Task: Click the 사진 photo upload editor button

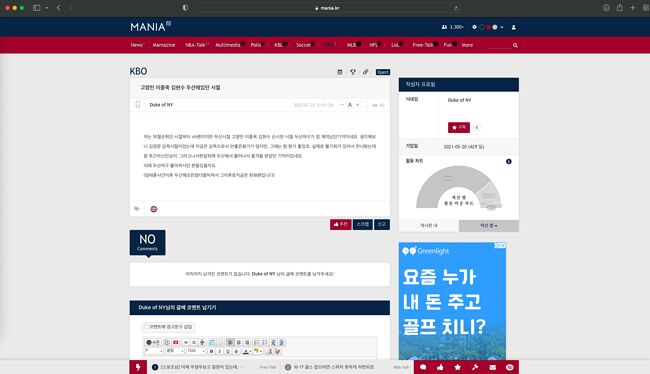Action: [153, 342]
